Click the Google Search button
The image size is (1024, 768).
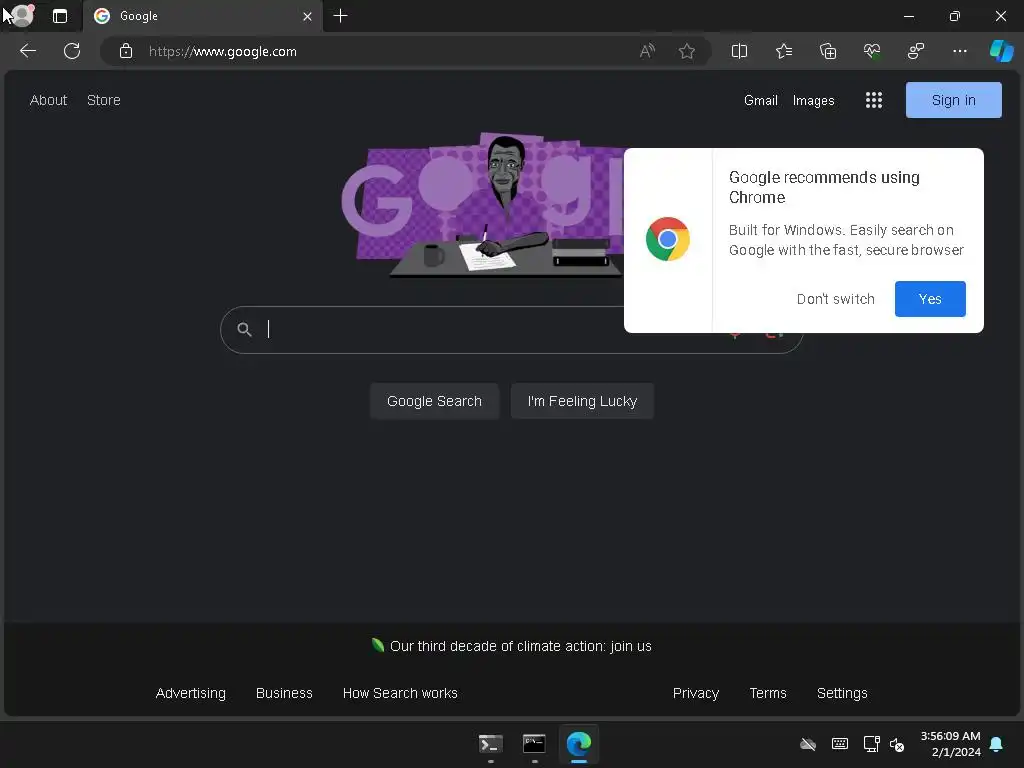[x=434, y=401]
